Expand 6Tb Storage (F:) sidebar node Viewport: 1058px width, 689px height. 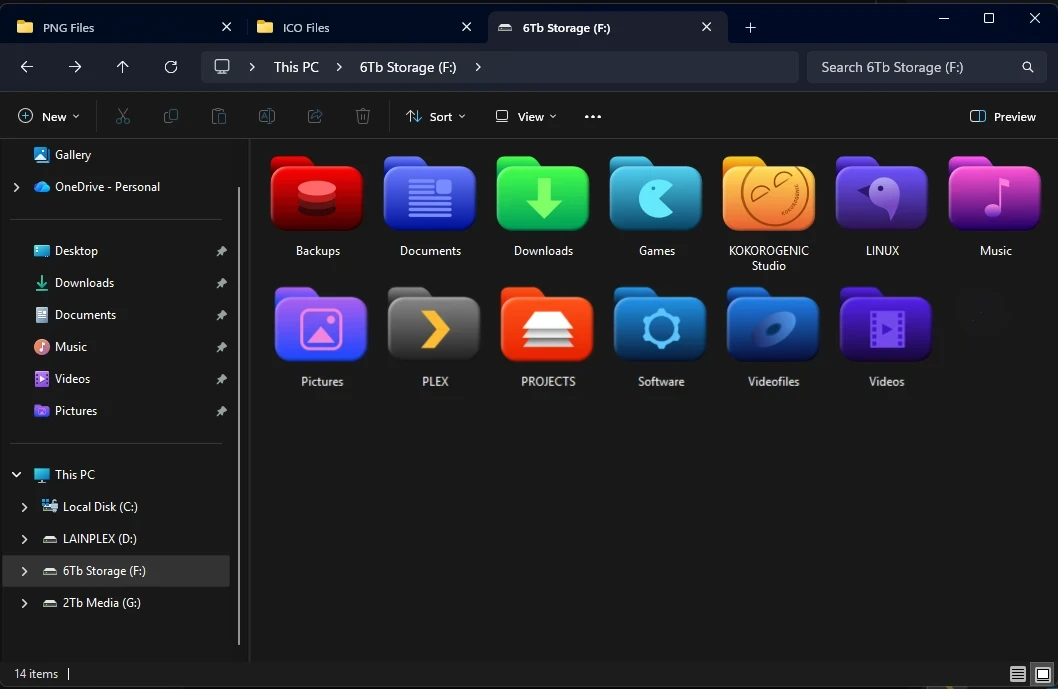click(x=24, y=571)
